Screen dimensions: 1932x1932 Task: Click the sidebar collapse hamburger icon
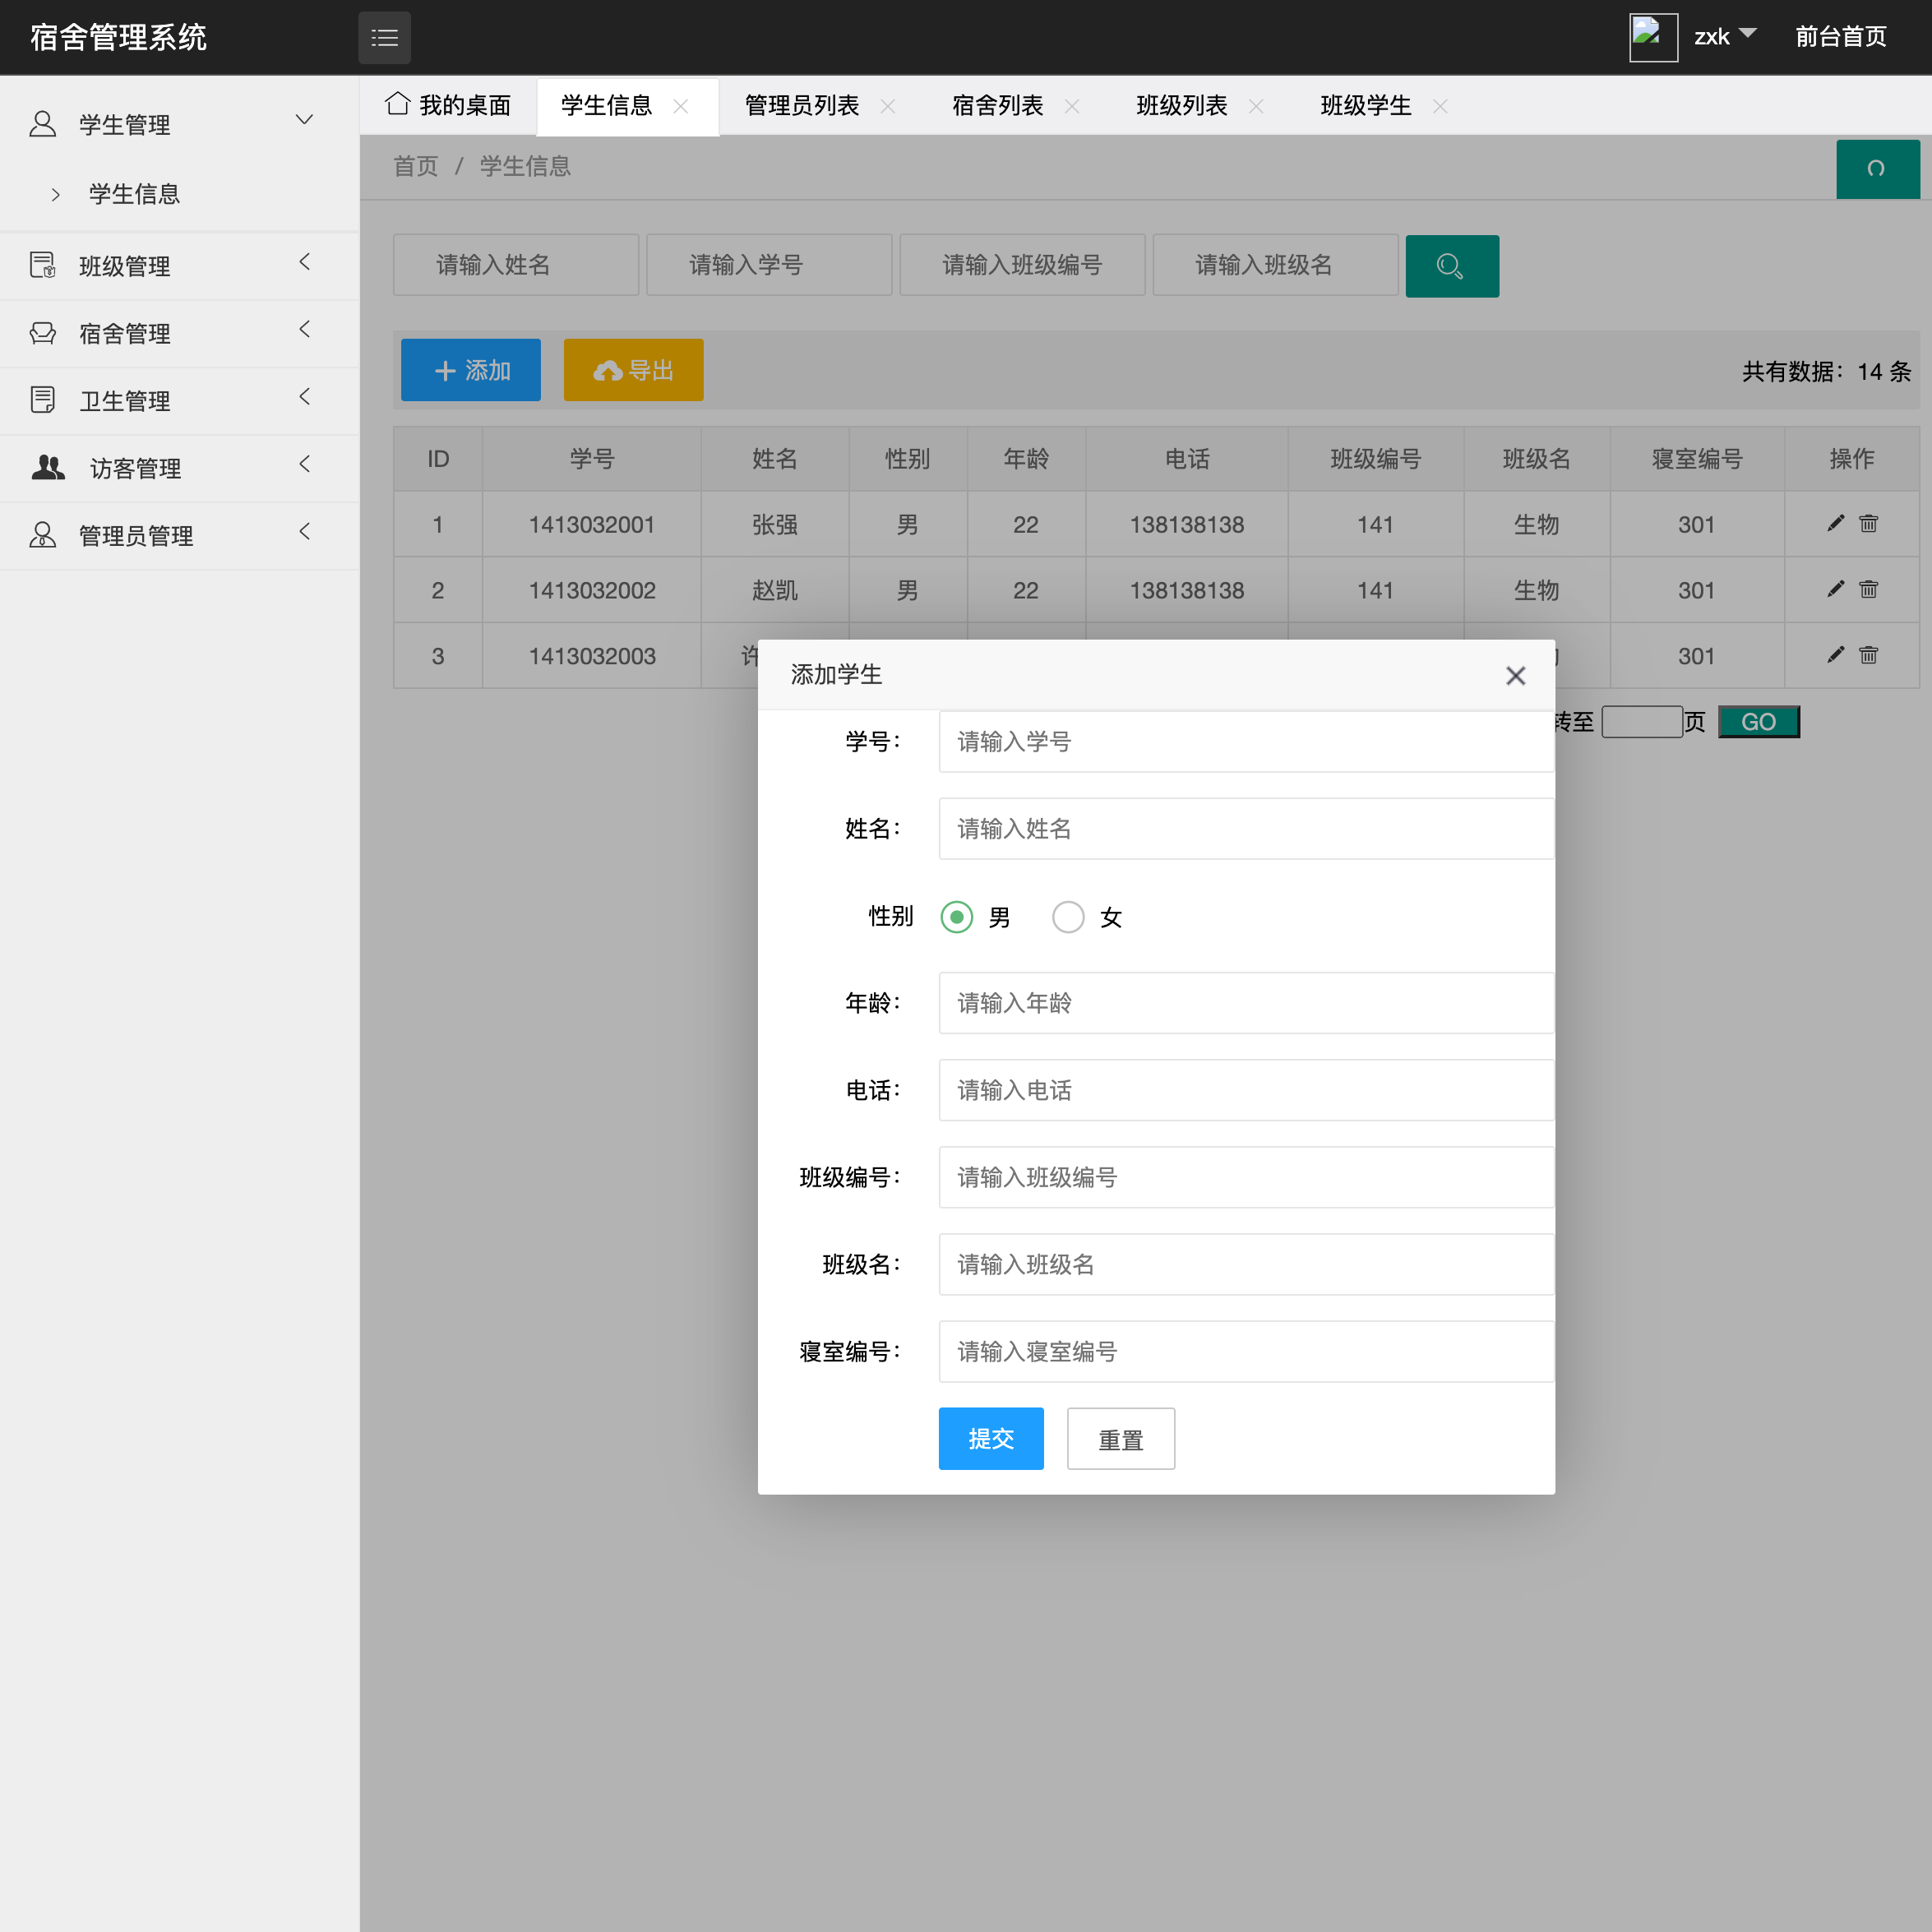coord(384,38)
